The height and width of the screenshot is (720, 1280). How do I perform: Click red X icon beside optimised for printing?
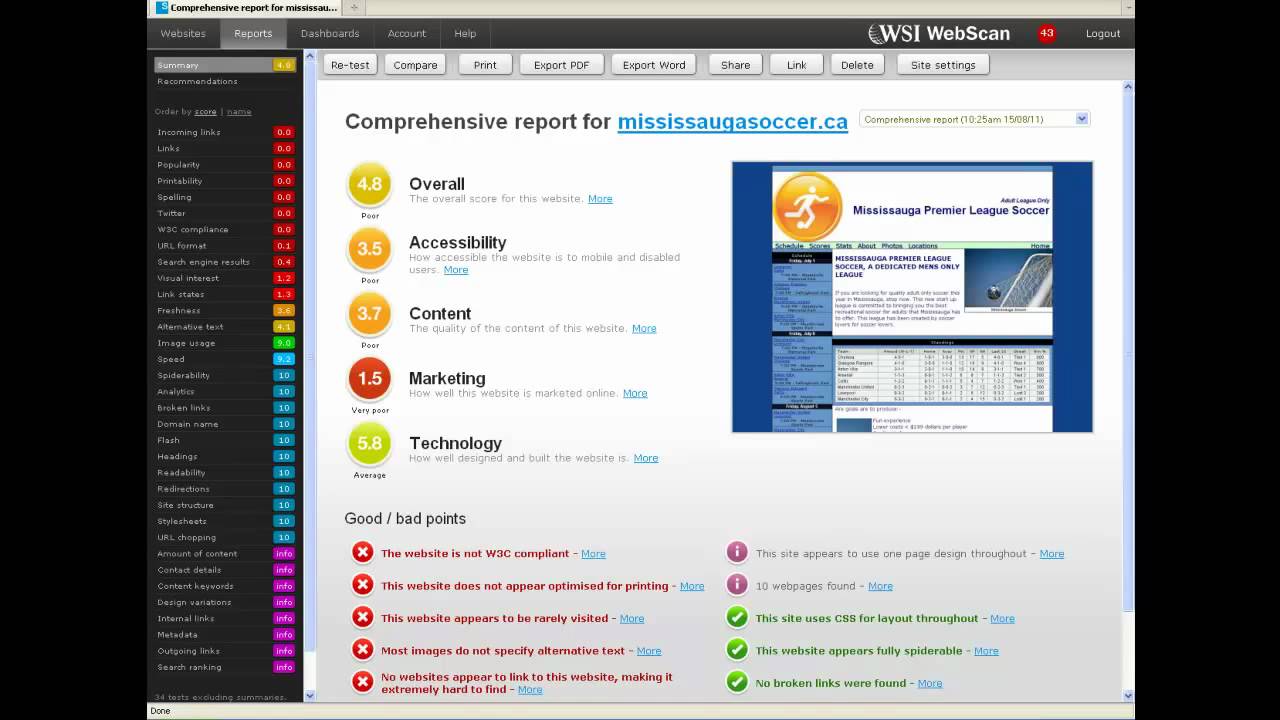(x=362, y=585)
